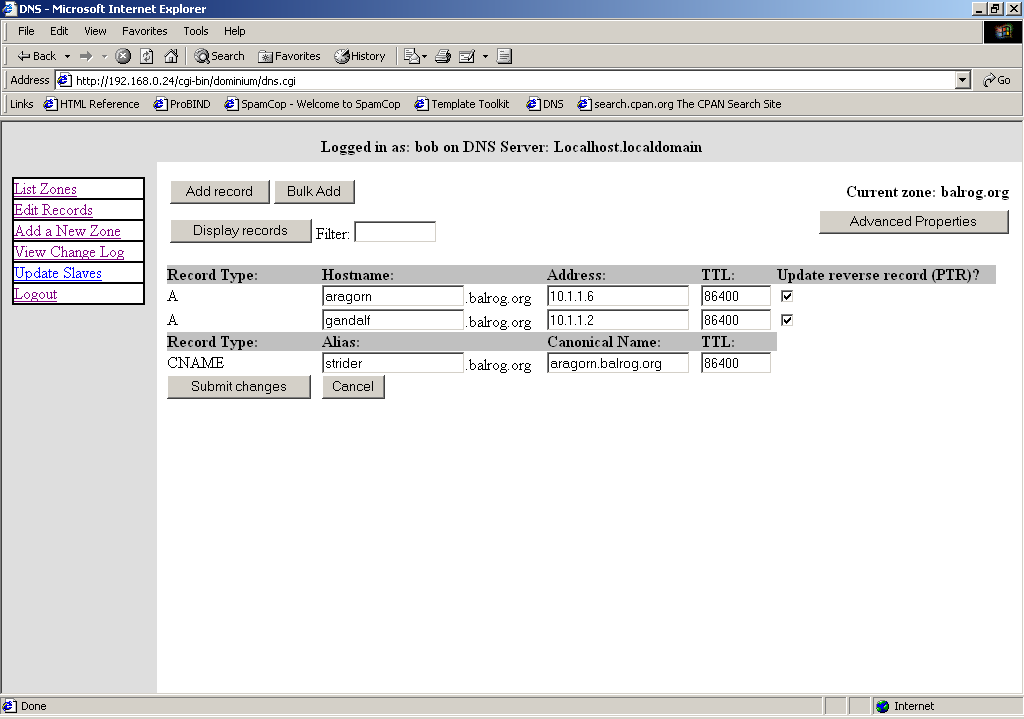Click the Refresh page icon
This screenshot has width=1024, height=719.
147,56
